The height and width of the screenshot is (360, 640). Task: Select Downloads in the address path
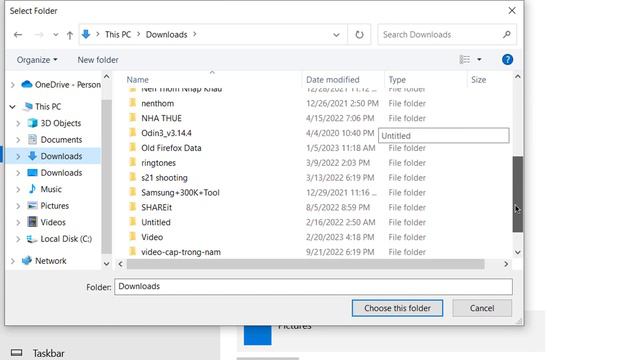(167, 35)
